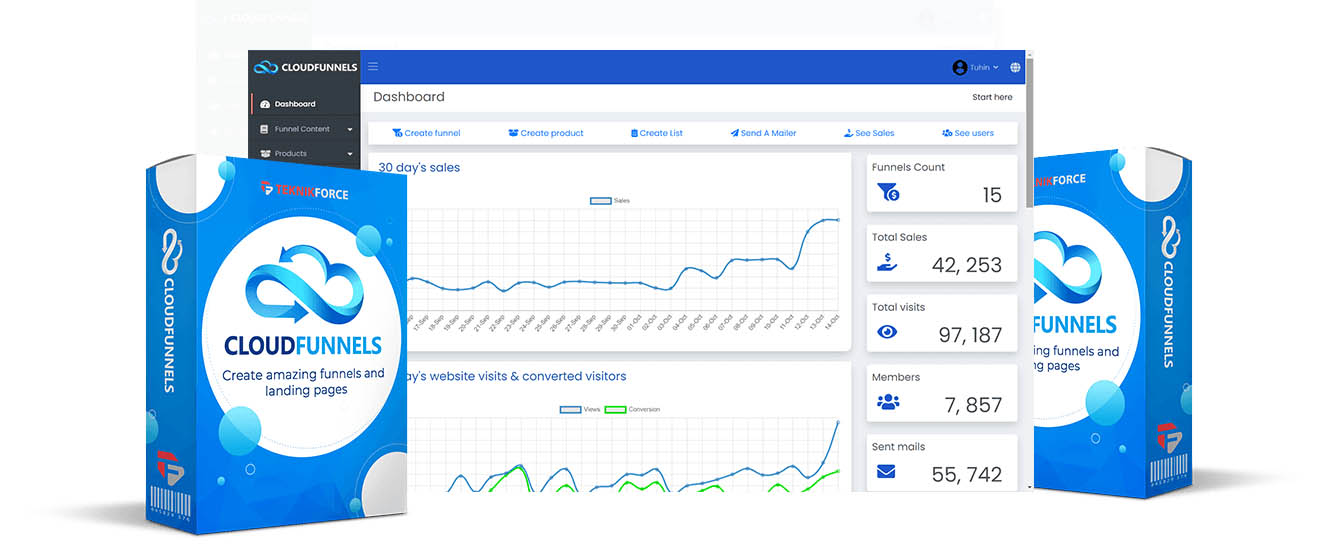This screenshot has height=549, width=1327.
Task: Click the Dashboard gauge icon in the sidebar
Action: point(265,104)
